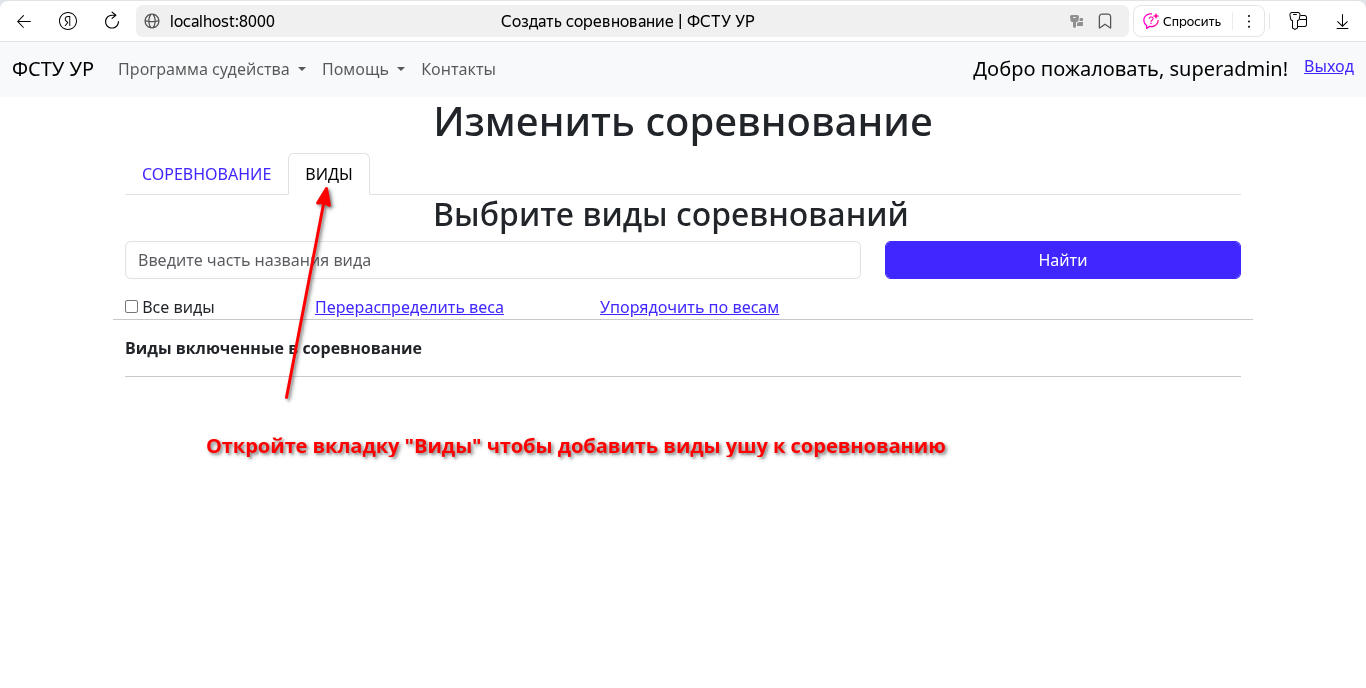
Task: Focus the 'Введите часть названия вида' search field
Action: tap(492, 260)
